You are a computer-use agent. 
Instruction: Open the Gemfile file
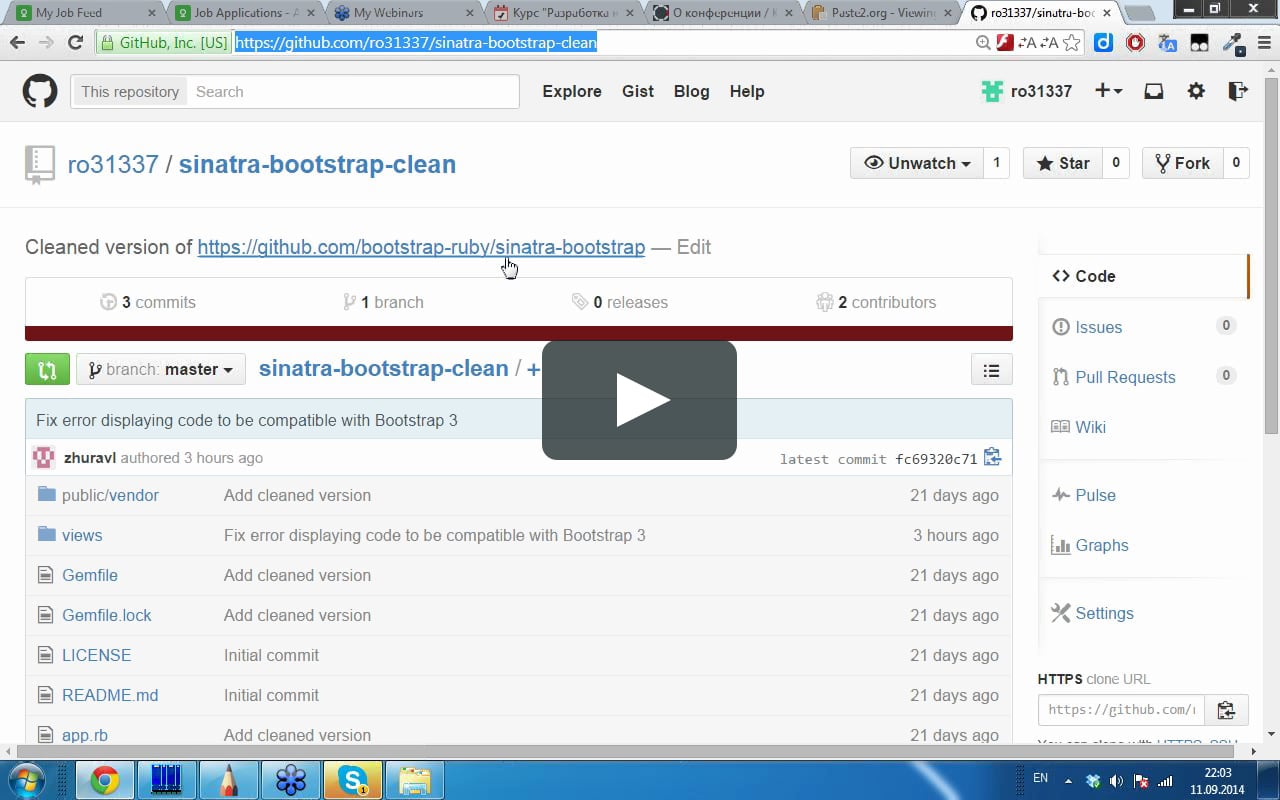90,575
